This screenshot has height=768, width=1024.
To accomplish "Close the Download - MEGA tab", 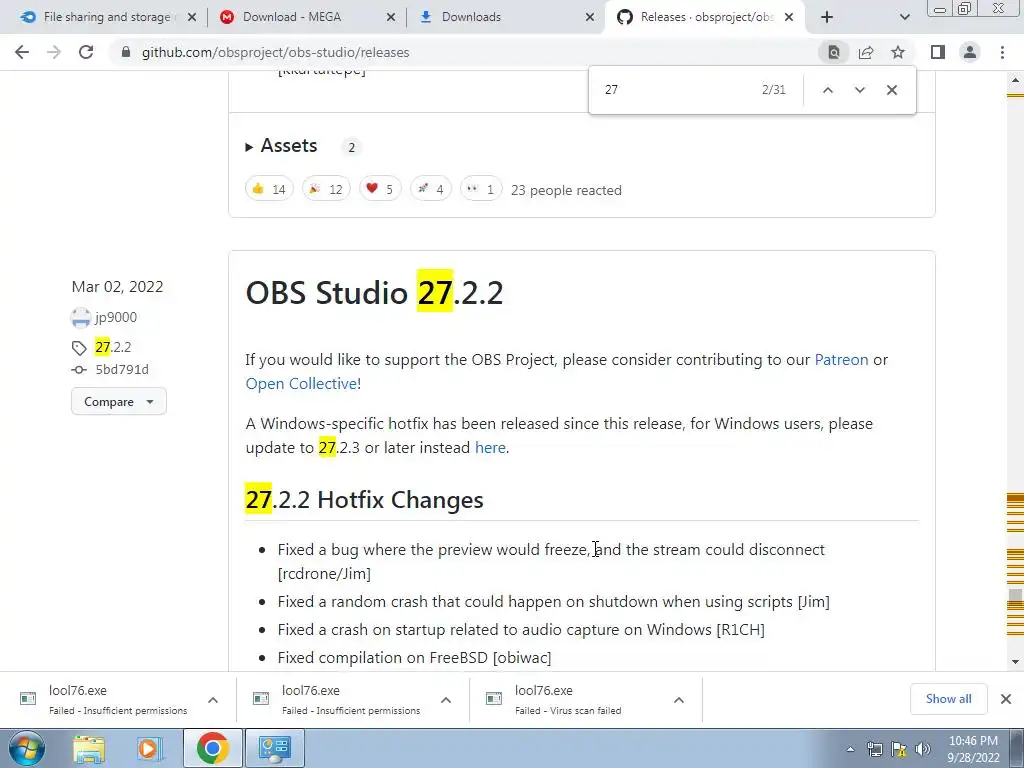I will tap(391, 17).
